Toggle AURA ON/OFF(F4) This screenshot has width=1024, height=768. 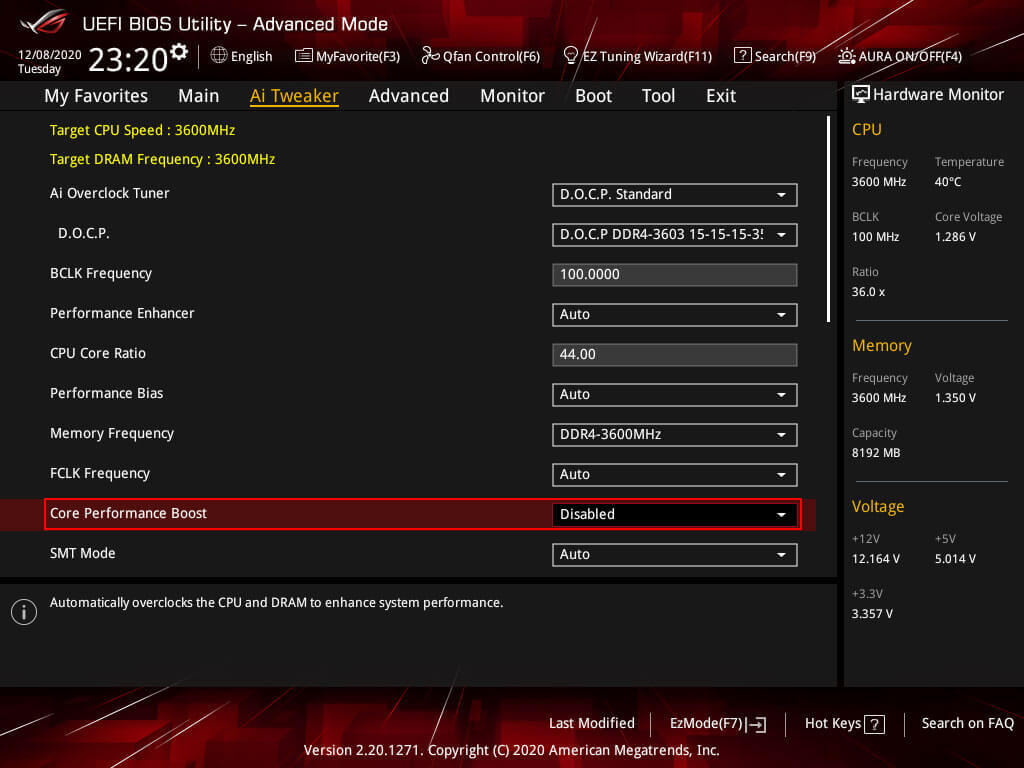pos(900,56)
